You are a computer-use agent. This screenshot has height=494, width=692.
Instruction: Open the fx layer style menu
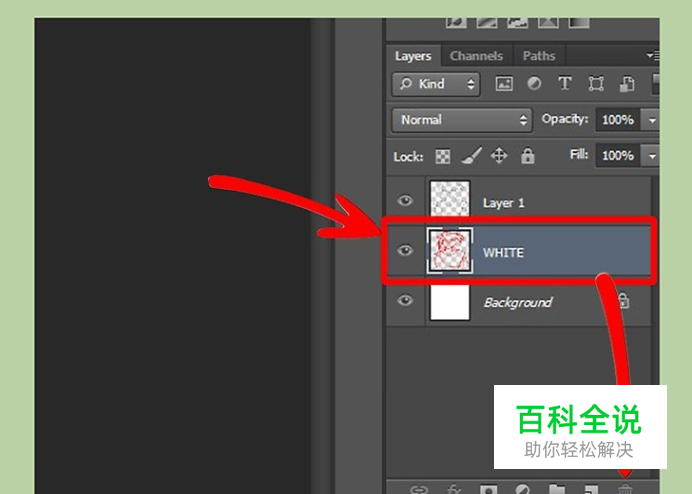(x=454, y=489)
